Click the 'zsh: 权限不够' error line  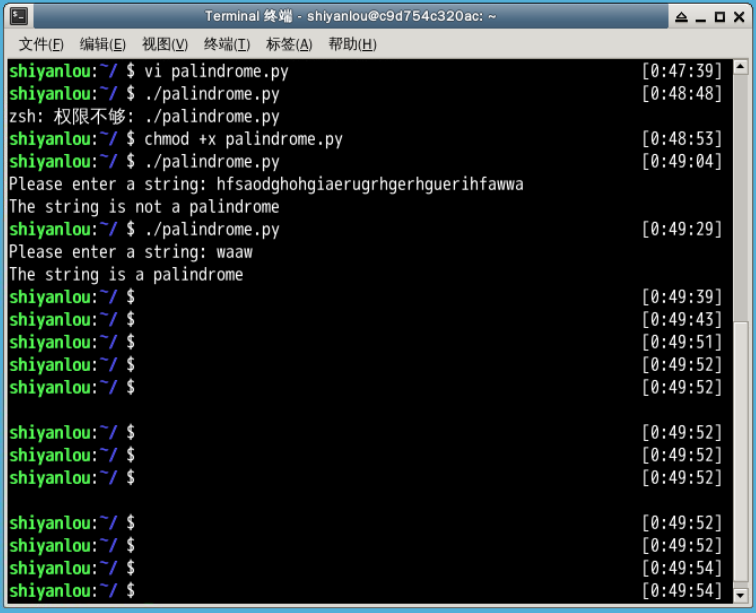[144, 117]
